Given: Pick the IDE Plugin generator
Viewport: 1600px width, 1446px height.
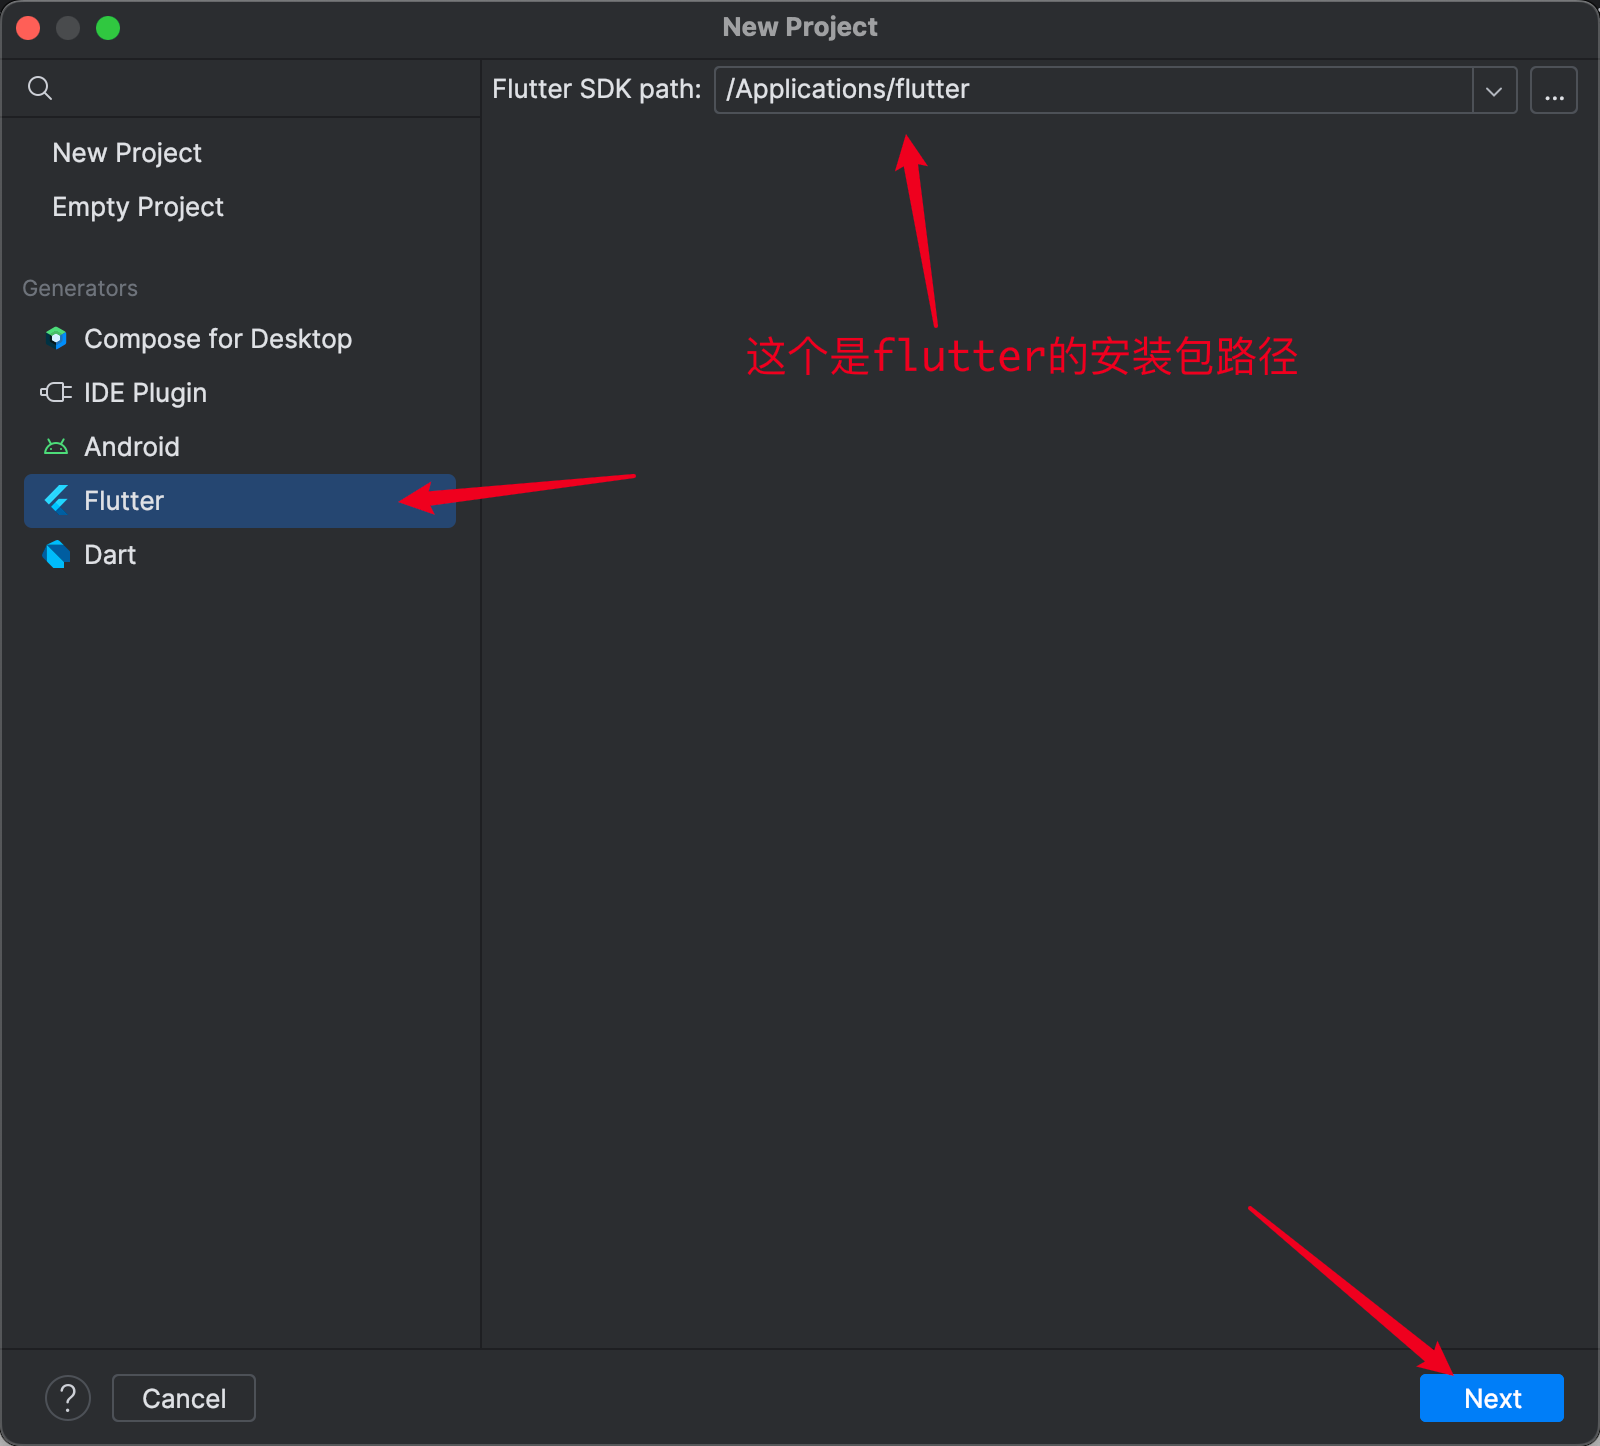Looking at the screenshot, I should click(x=145, y=392).
